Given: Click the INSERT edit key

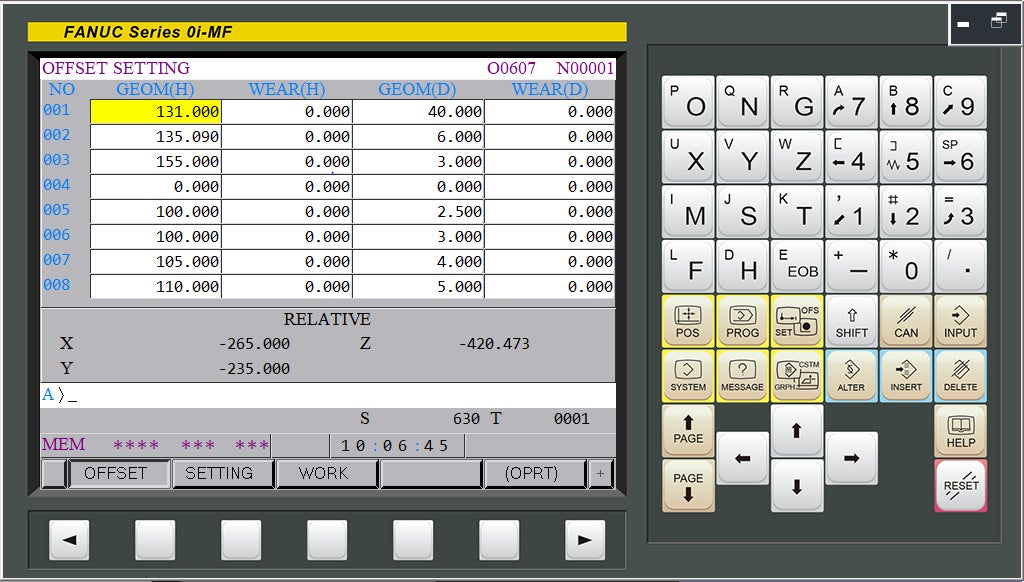Looking at the screenshot, I should pyautogui.click(x=906, y=376).
